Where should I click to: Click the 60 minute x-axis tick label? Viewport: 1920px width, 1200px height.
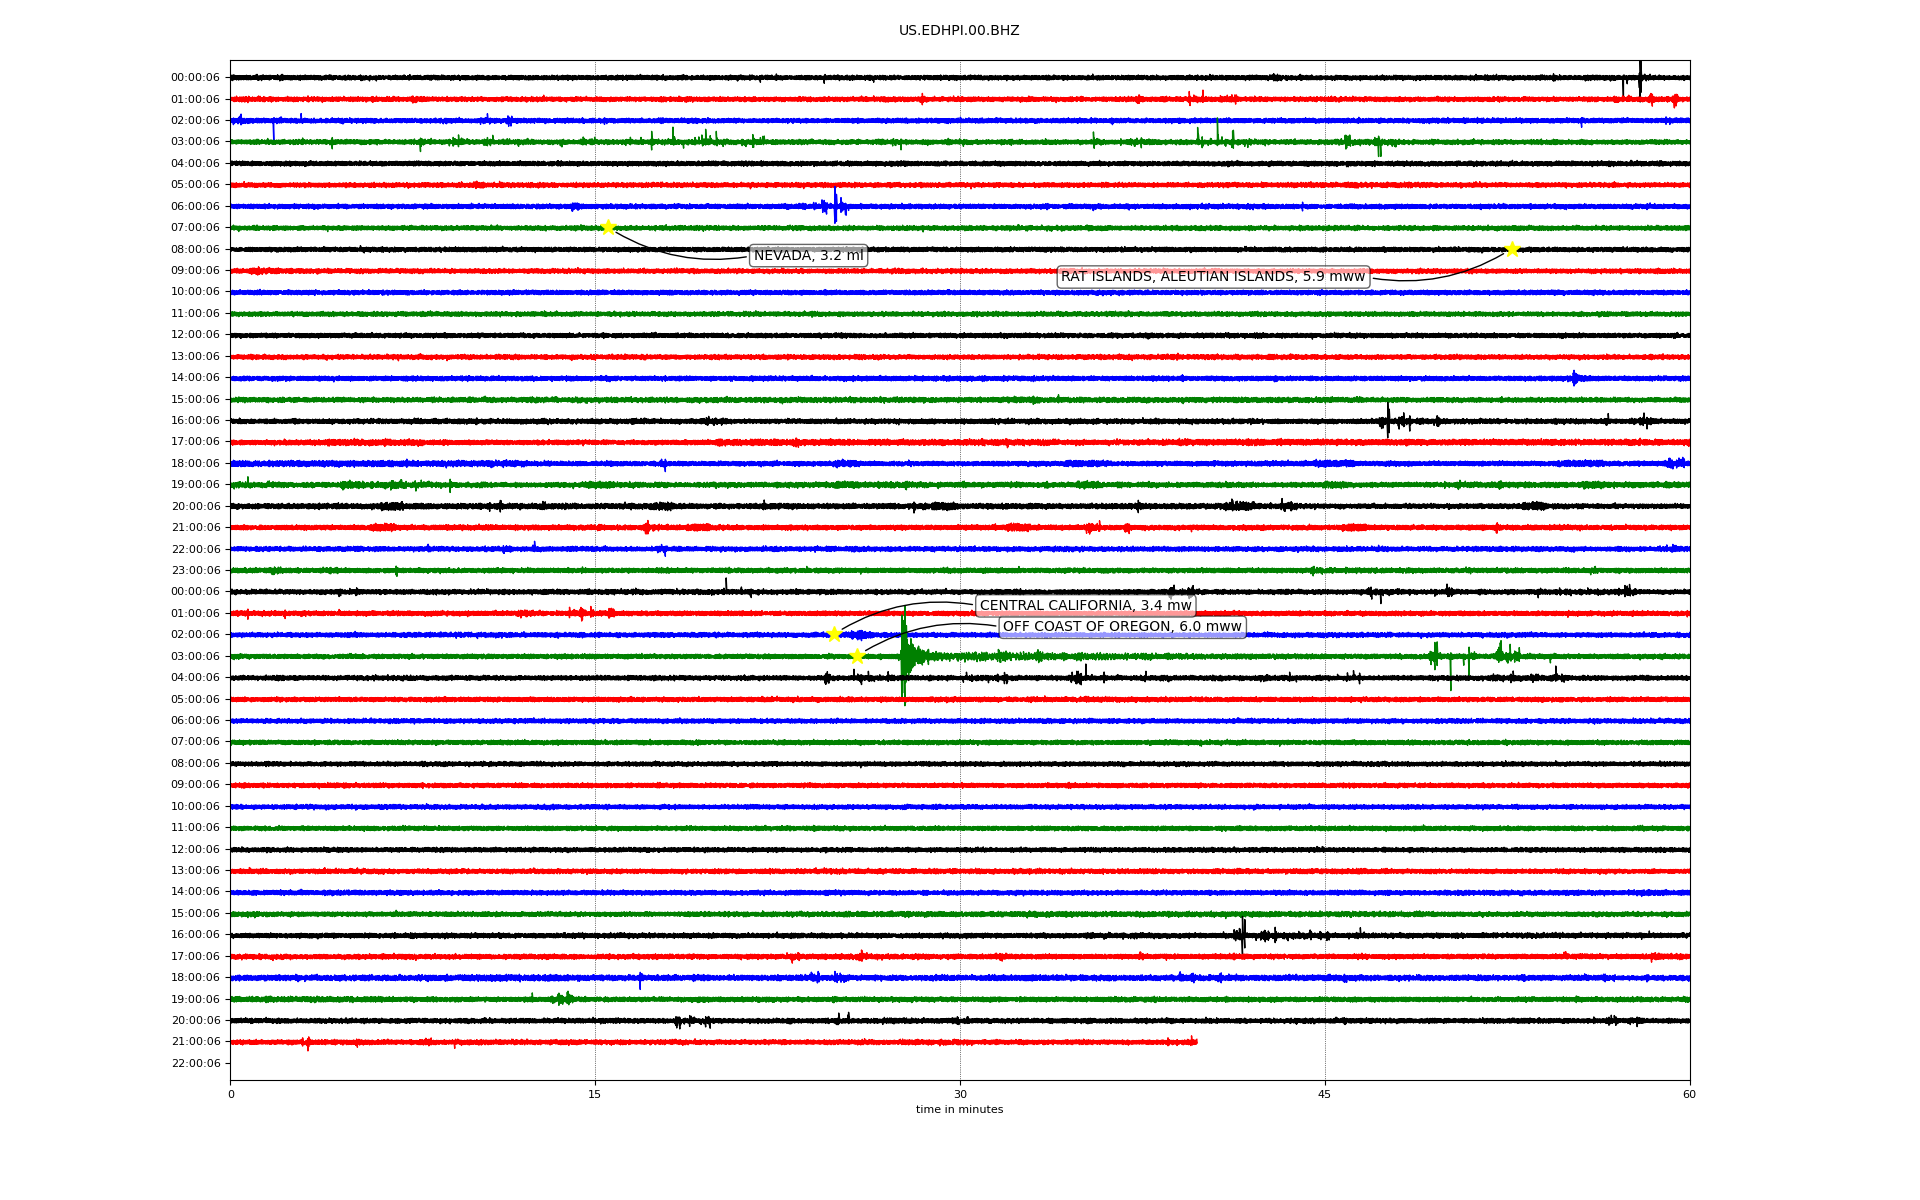(x=1689, y=1094)
